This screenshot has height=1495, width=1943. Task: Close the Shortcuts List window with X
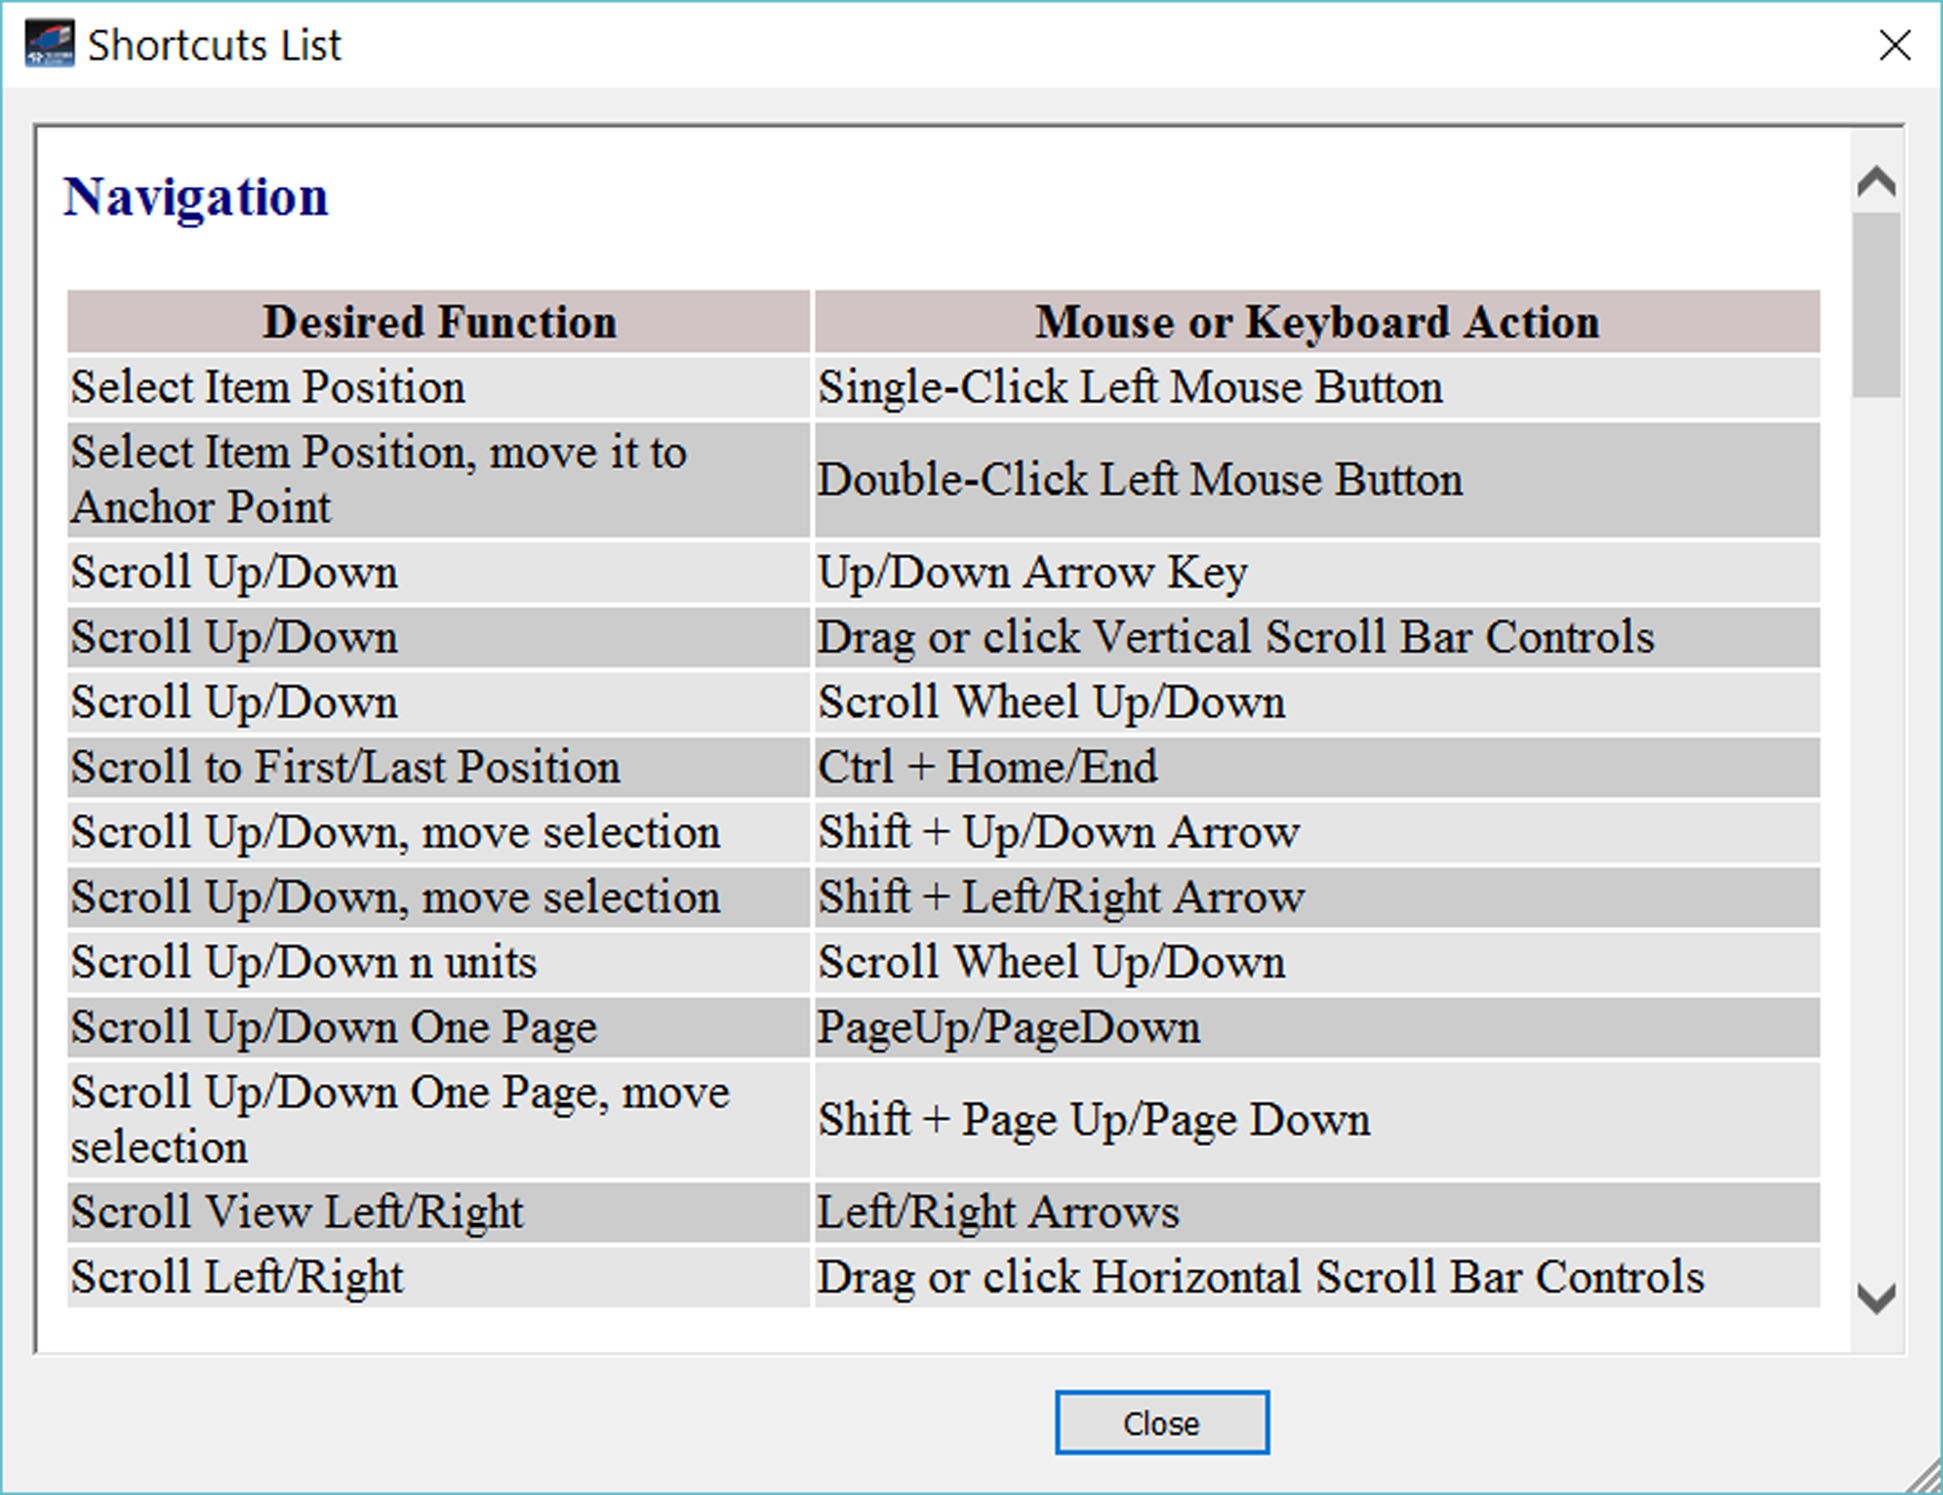pyautogui.click(x=1894, y=45)
